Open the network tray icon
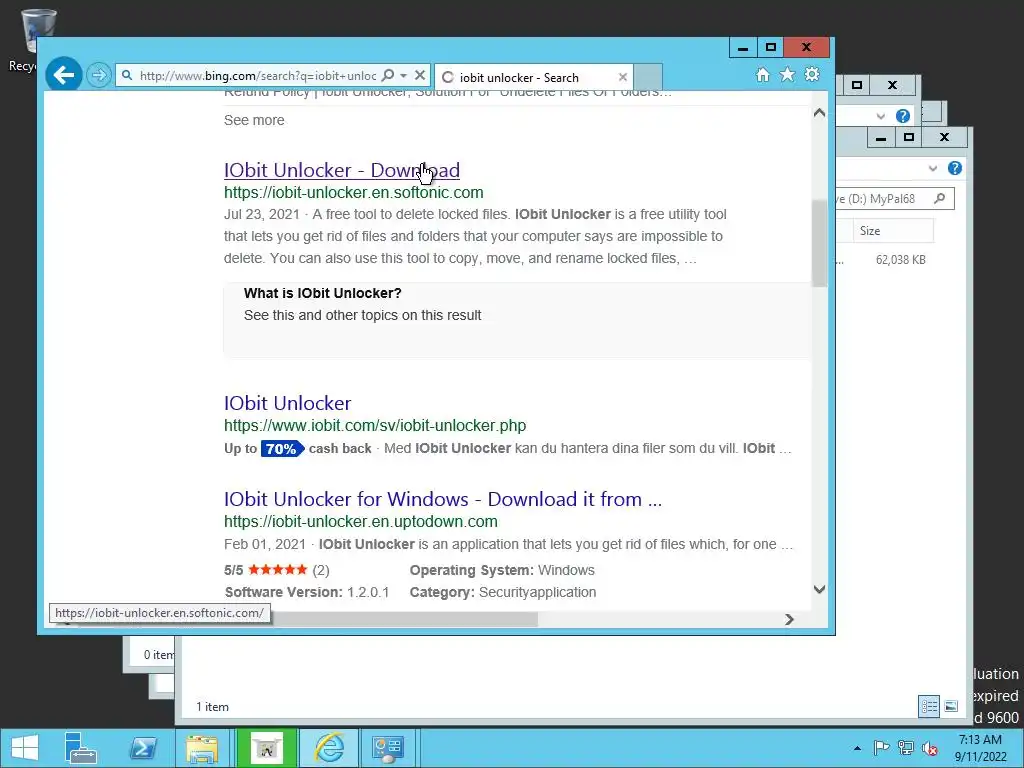Viewport: 1024px width, 768px height. tap(906, 748)
